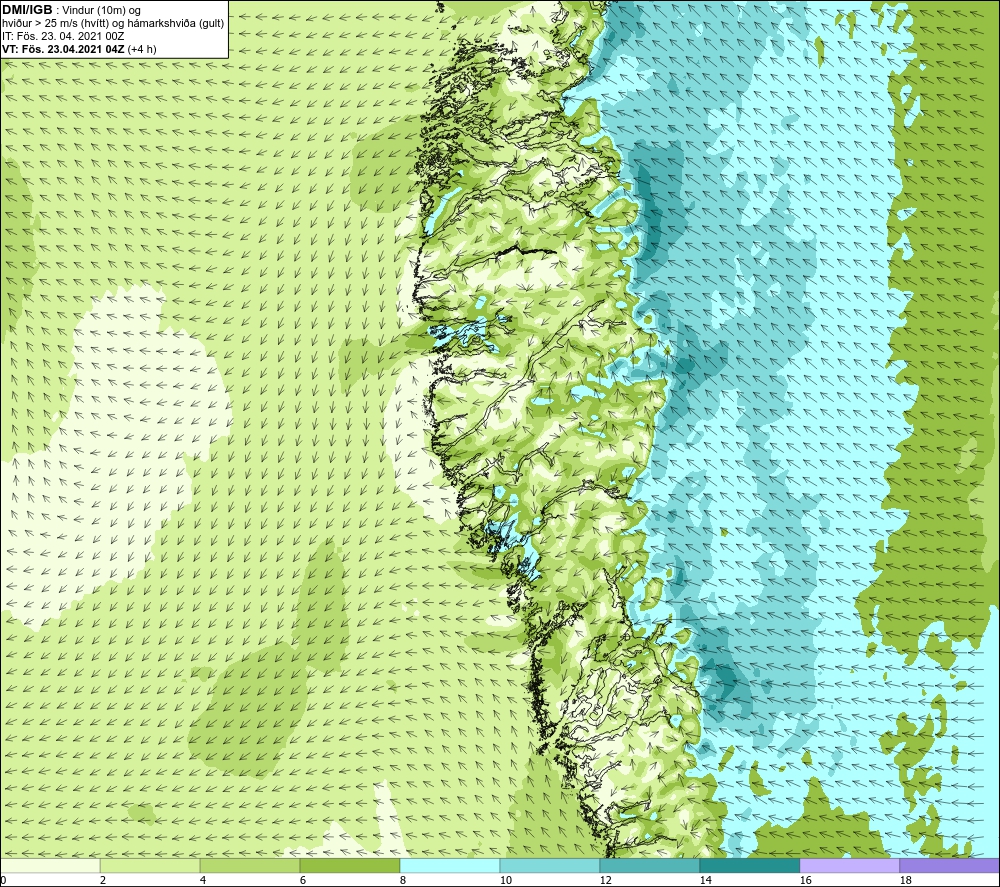Click the scale label "2"
Viewport: 1000px width, 887px height.
click(103, 880)
